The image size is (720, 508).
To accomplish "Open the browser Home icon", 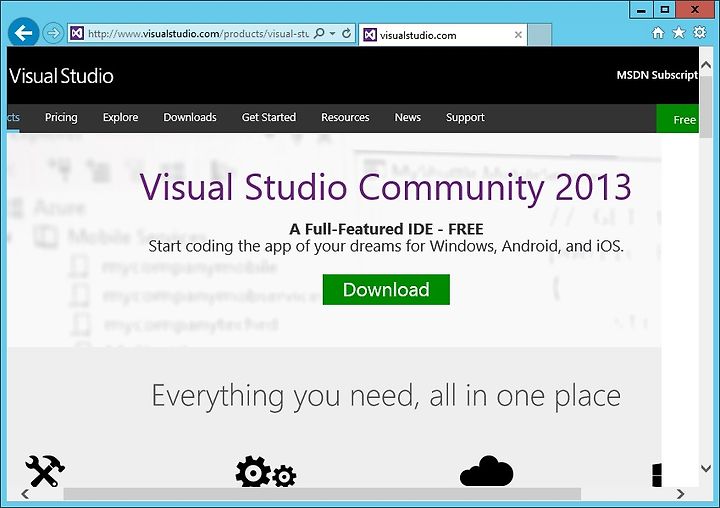I will point(658,33).
